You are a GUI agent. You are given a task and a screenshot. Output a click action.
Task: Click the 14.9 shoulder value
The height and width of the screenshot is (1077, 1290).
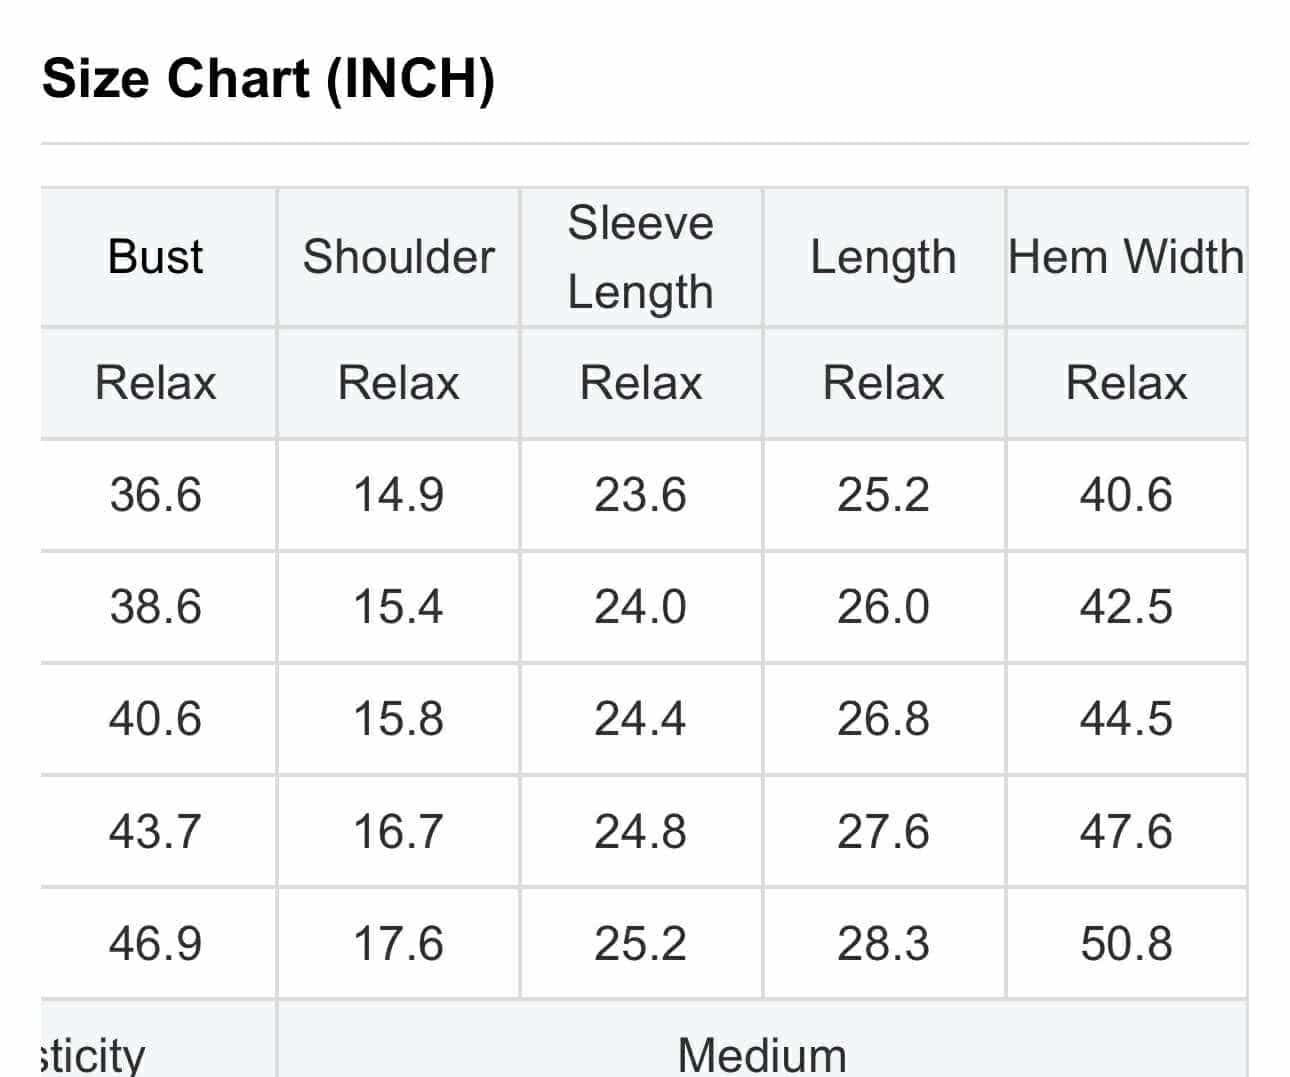point(398,495)
